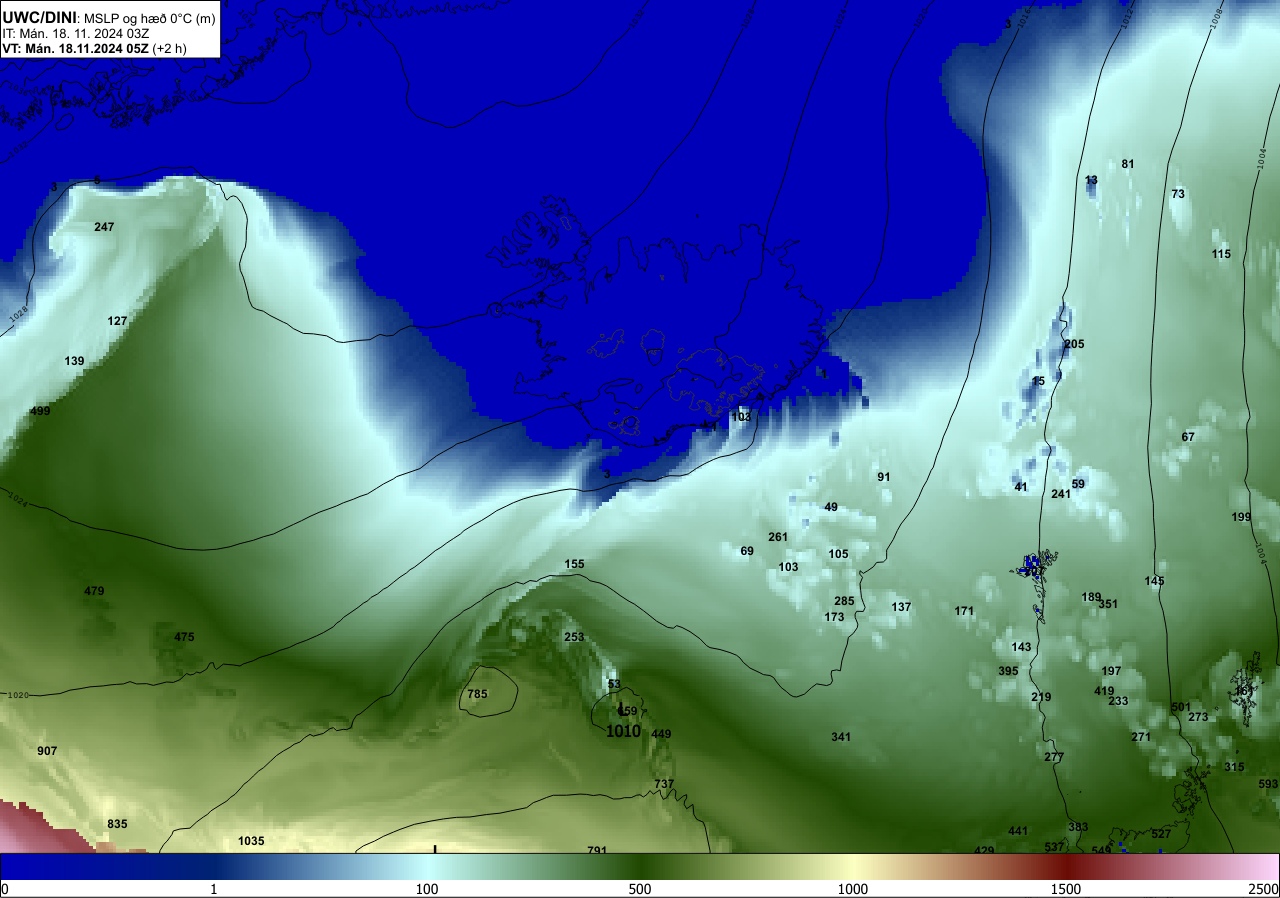
Task: Click the map value 105
Action: pos(838,554)
